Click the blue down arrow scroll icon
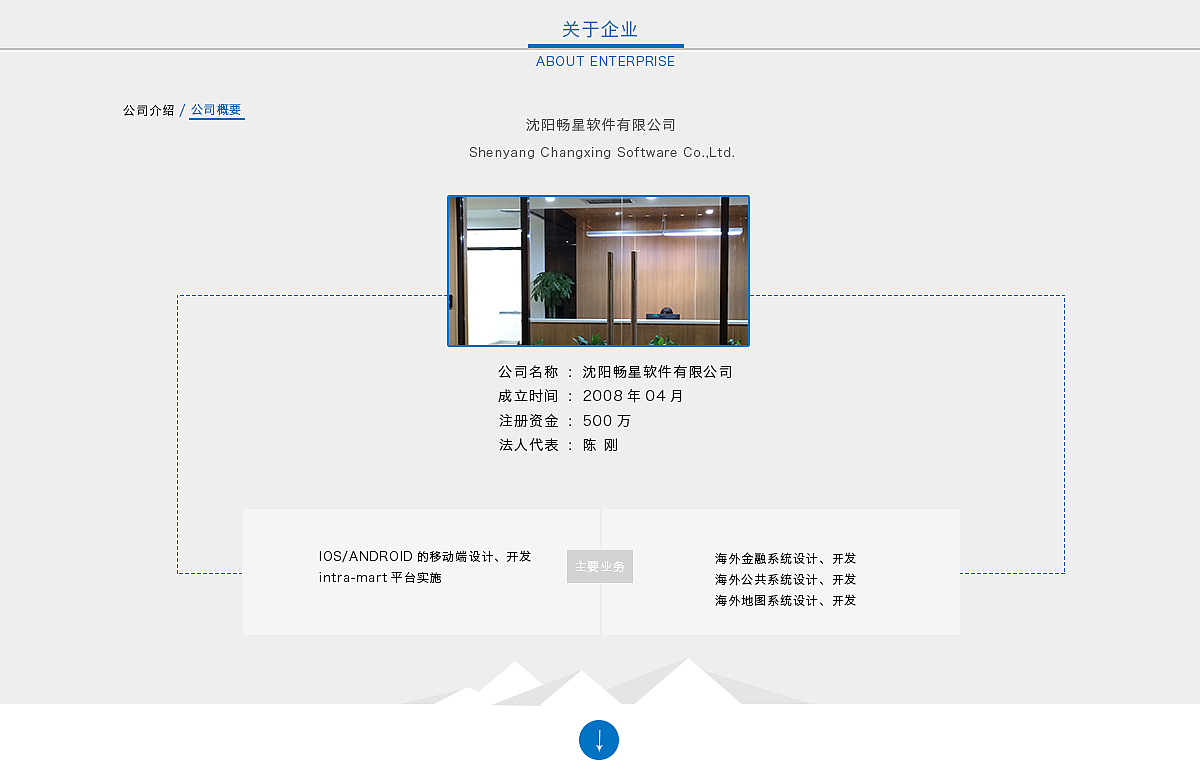 click(599, 740)
